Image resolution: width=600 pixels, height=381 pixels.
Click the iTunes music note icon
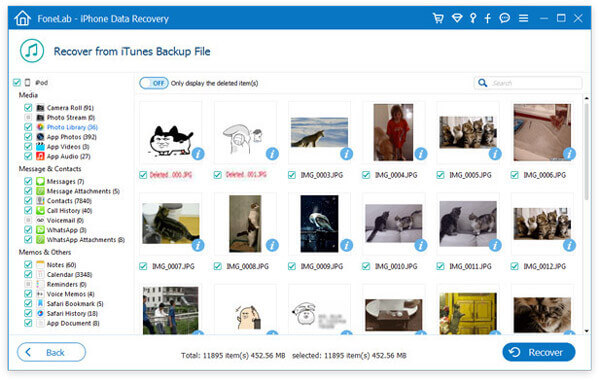point(32,50)
